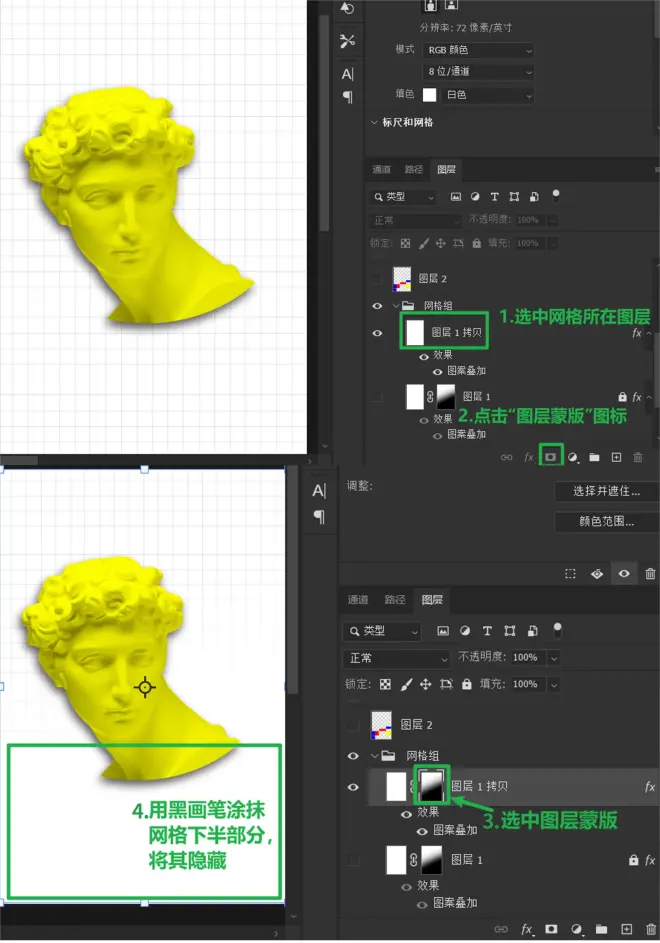This screenshot has width=660, height=943.
Task: Filter smart objects in upper Layers panel
Action: point(534,197)
